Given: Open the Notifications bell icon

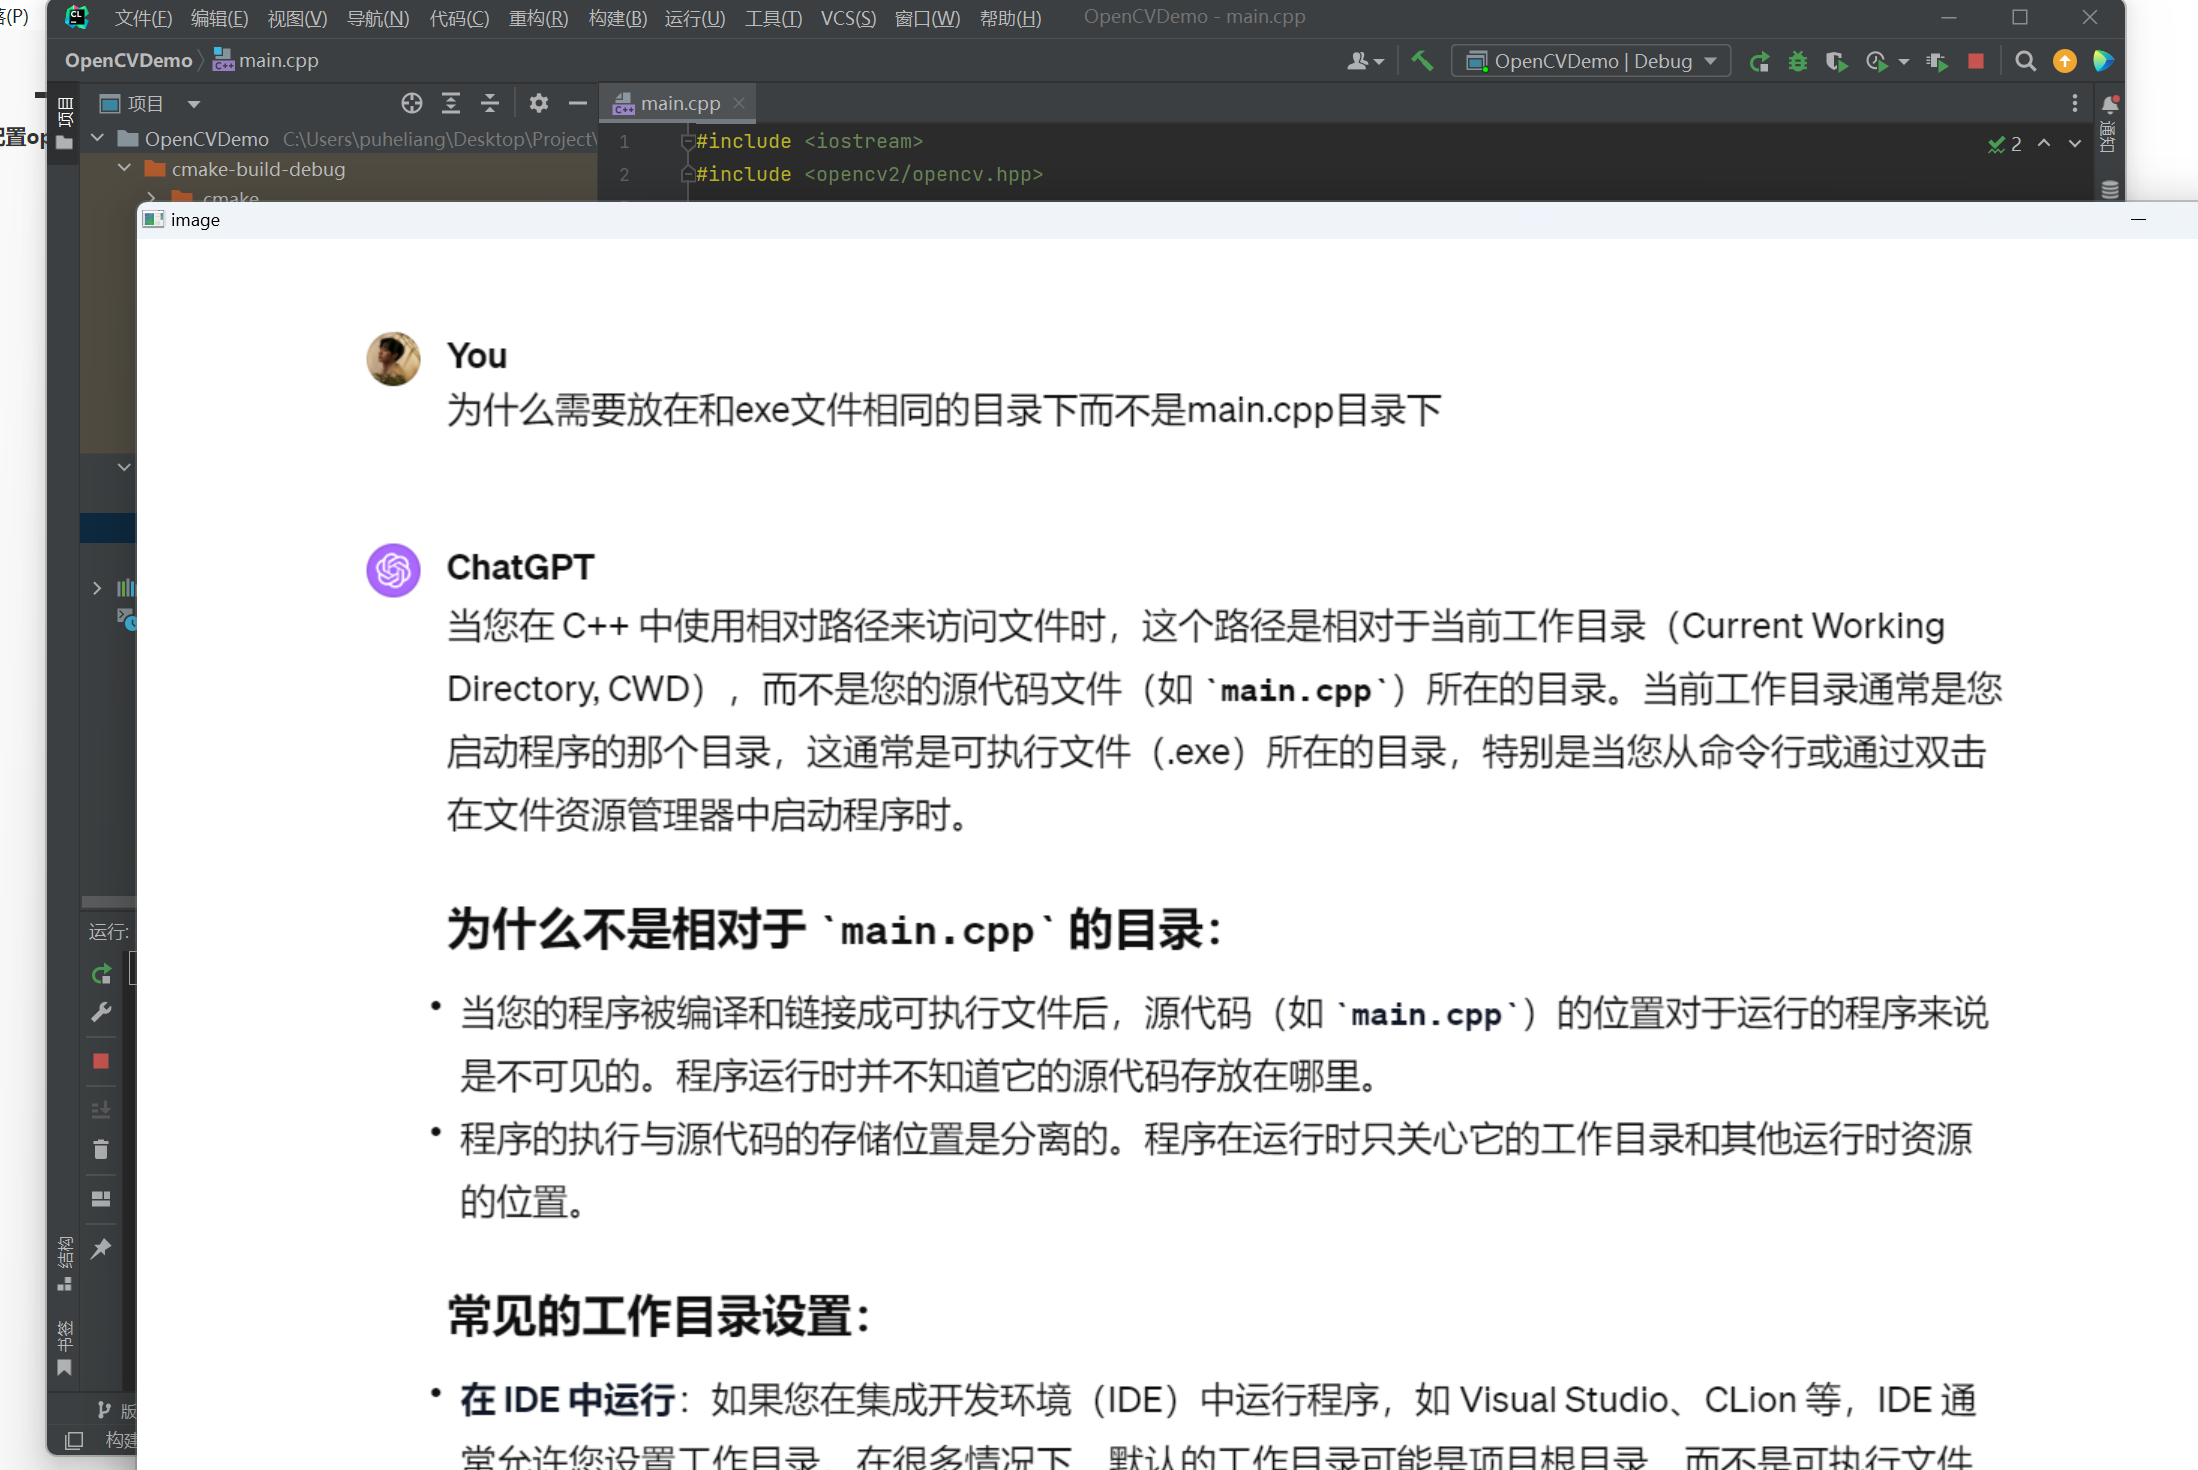Looking at the screenshot, I should pos(2109,104).
